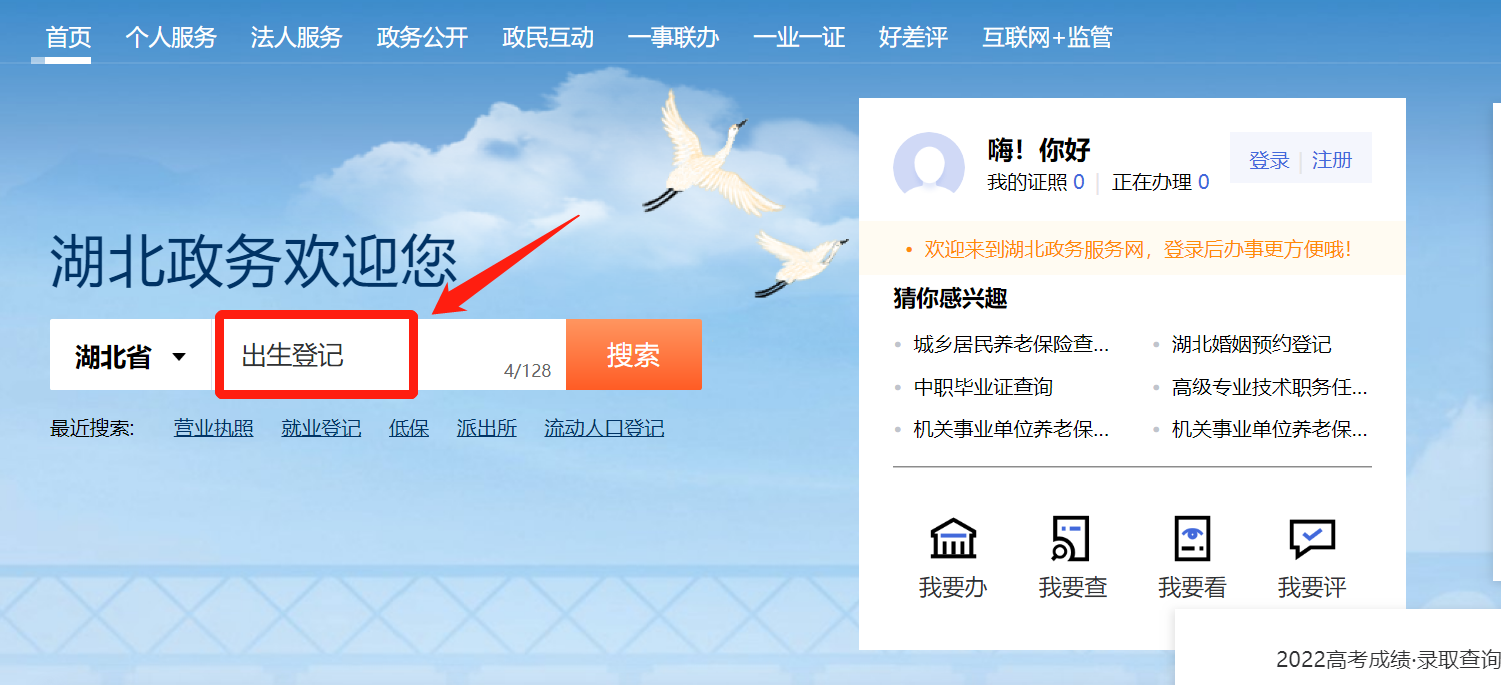Click the 登录 link

pyautogui.click(x=1269, y=160)
